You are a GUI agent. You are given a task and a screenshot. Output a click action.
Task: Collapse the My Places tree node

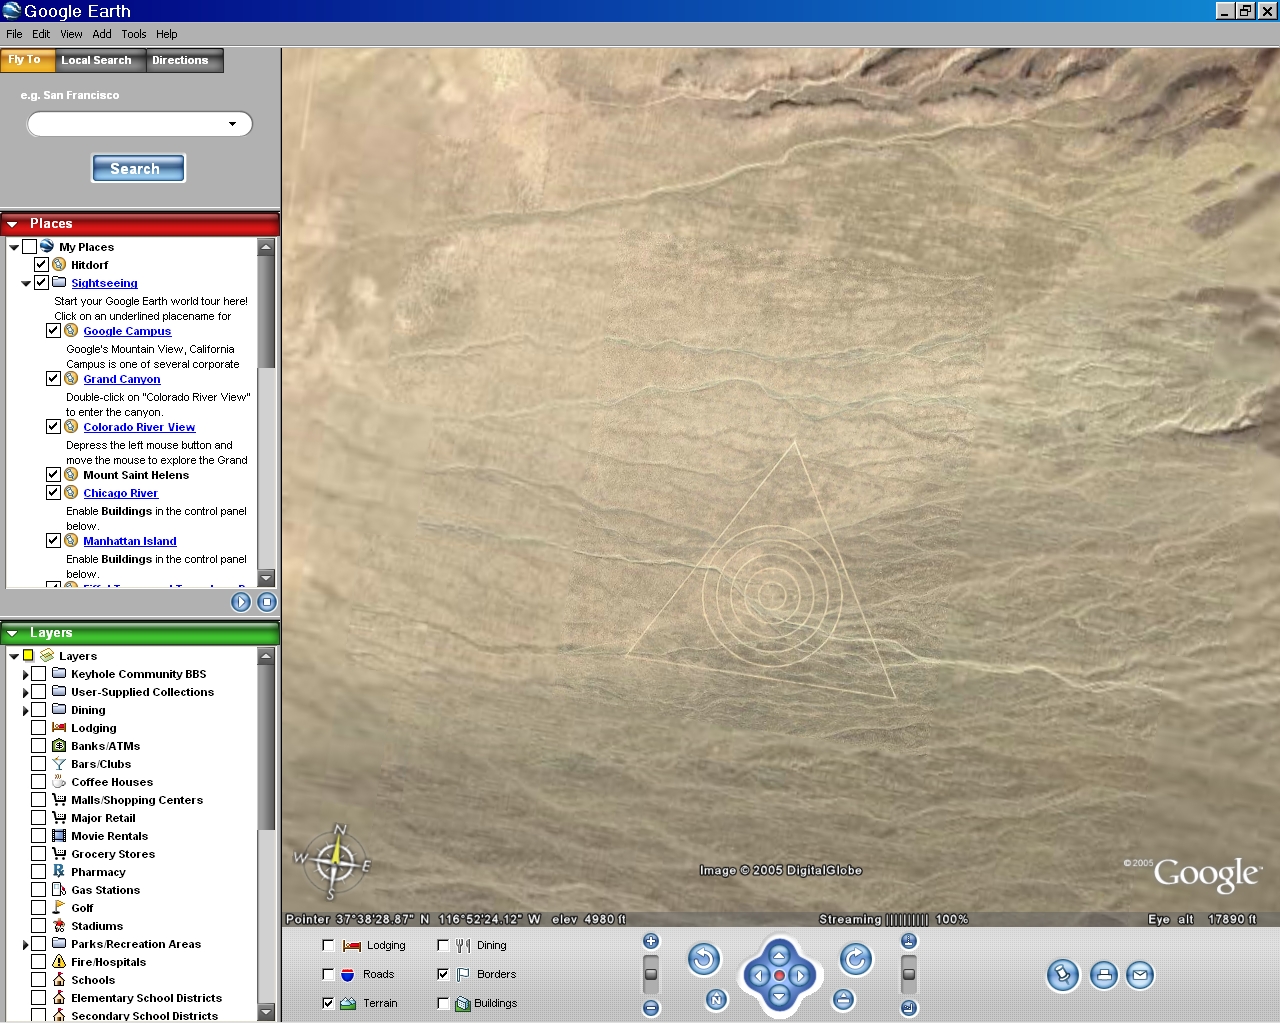pos(14,247)
